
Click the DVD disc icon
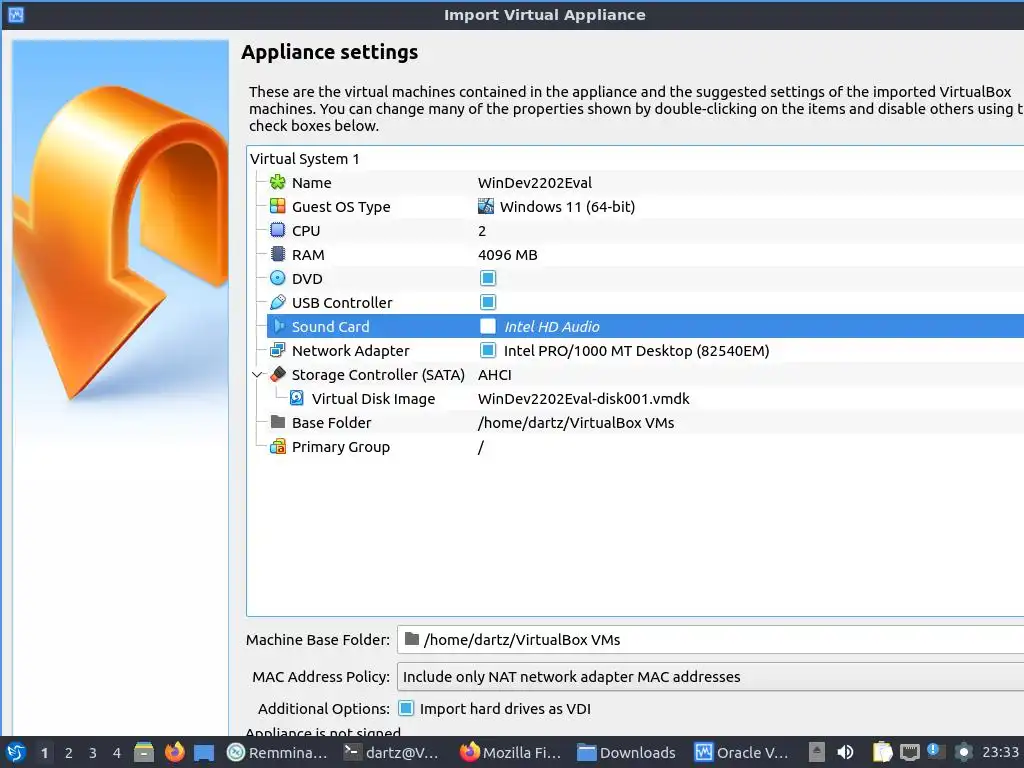278,278
